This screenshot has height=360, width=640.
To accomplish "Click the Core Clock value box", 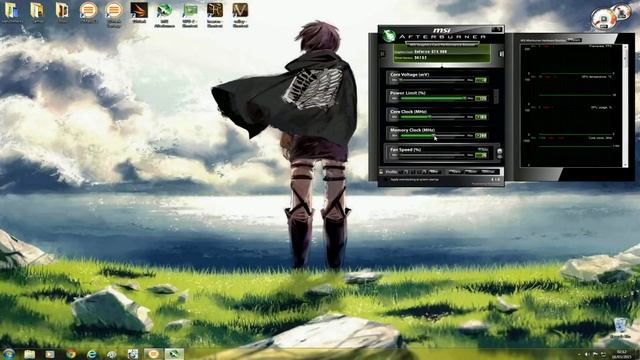I will point(481,117).
